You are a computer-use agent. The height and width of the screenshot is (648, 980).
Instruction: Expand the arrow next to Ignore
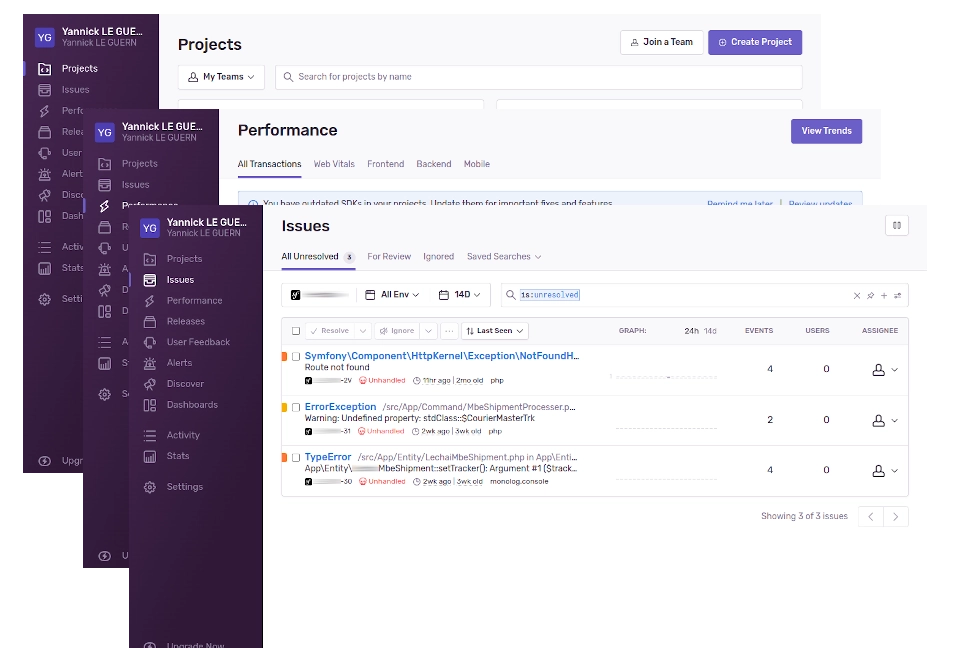pyautogui.click(x=428, y=331)
